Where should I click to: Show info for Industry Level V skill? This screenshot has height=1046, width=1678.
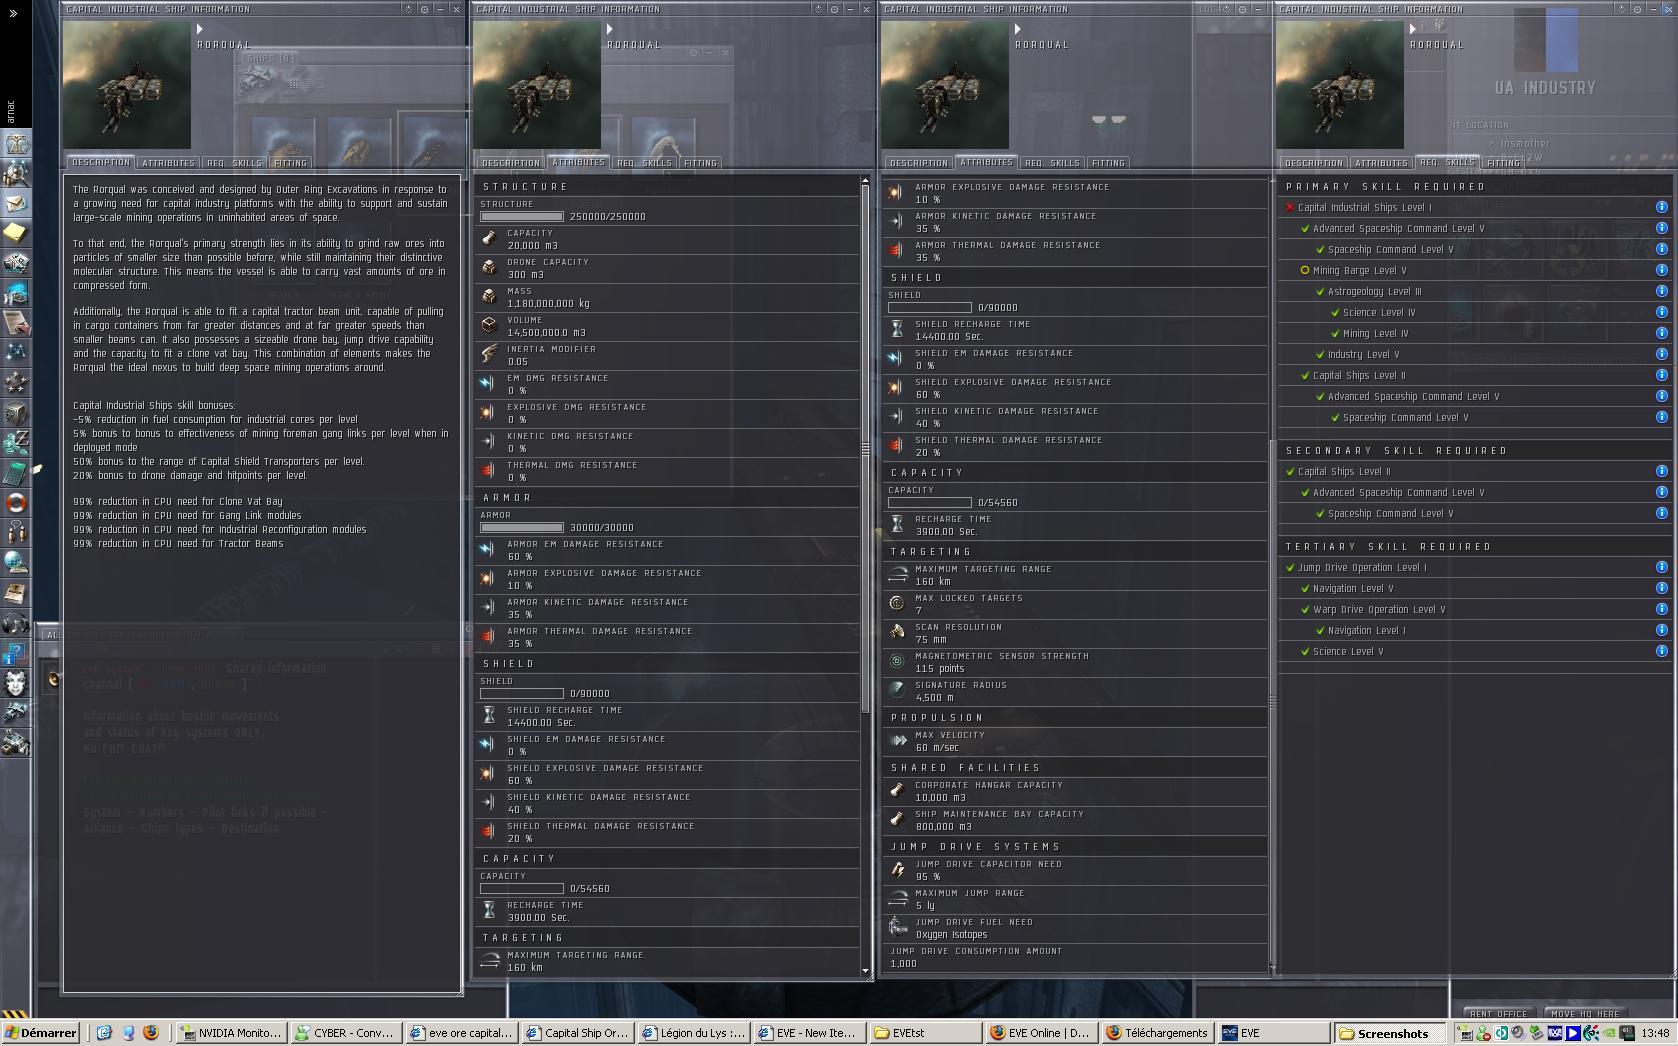[x=1661, y=354]
